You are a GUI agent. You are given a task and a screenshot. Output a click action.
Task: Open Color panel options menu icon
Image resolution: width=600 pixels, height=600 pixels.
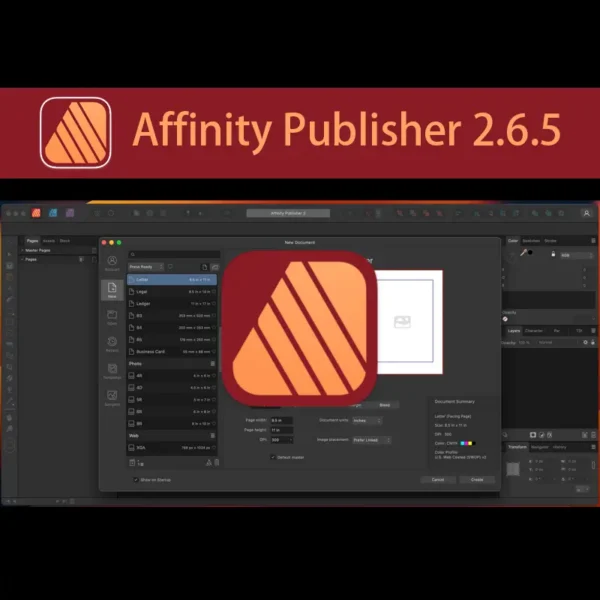click(x=593, y=240)
